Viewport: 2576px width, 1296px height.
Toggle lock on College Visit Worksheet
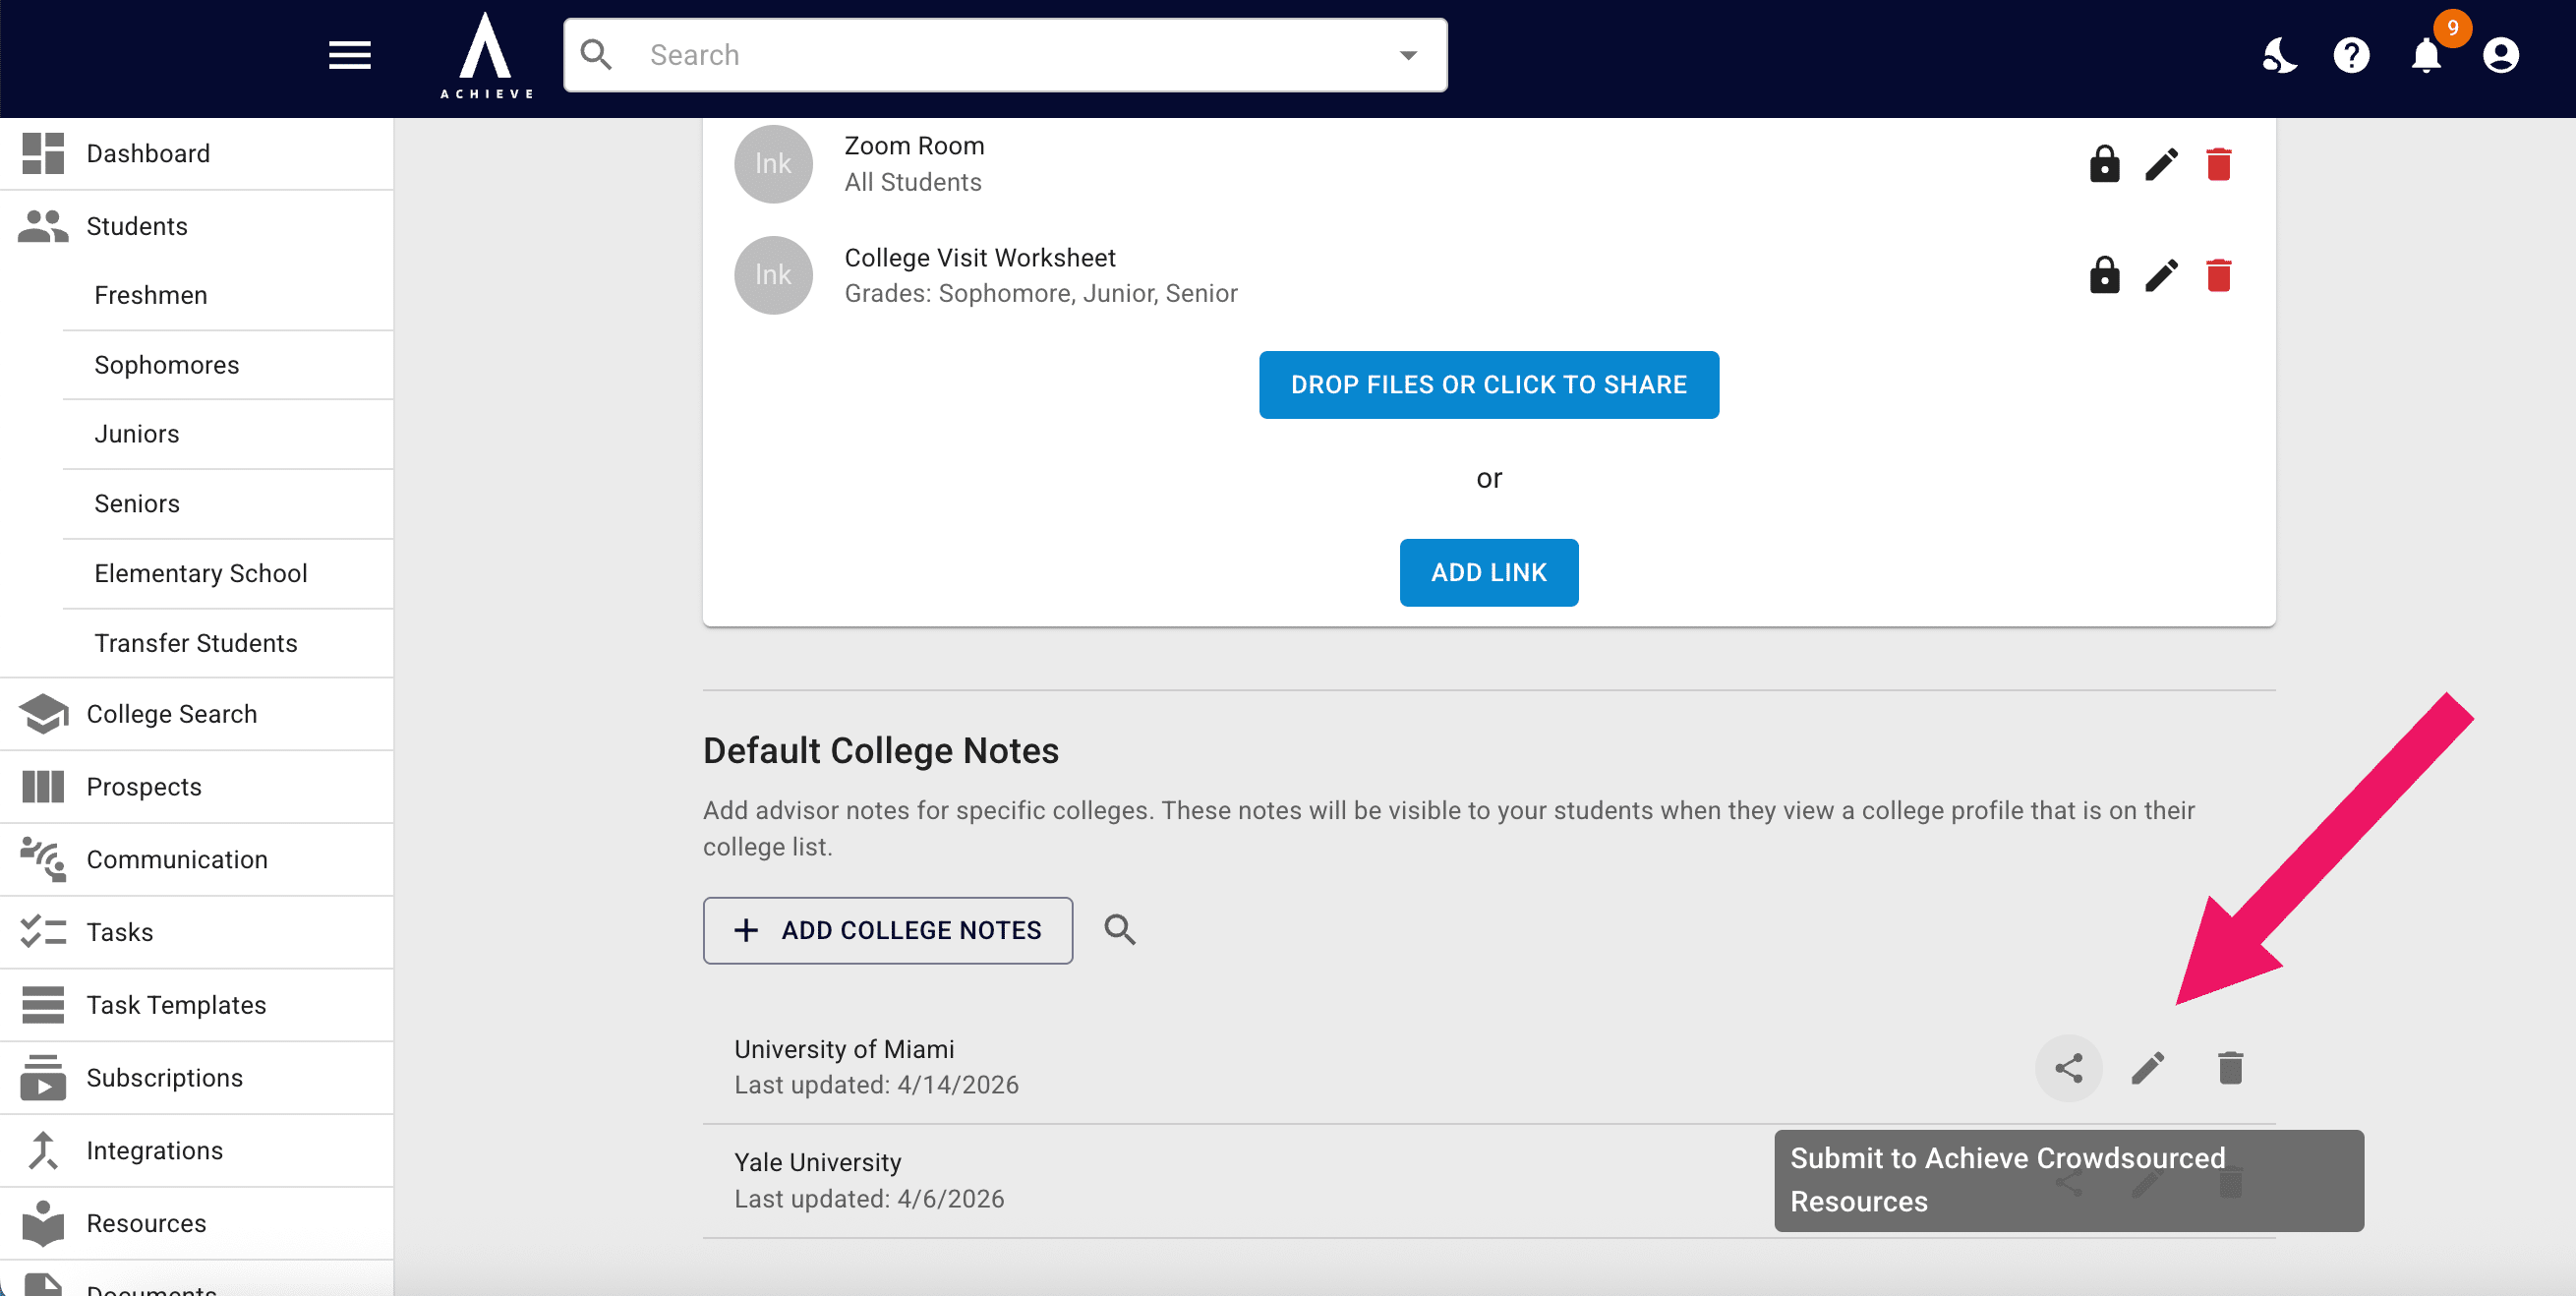pos(2104,275)
